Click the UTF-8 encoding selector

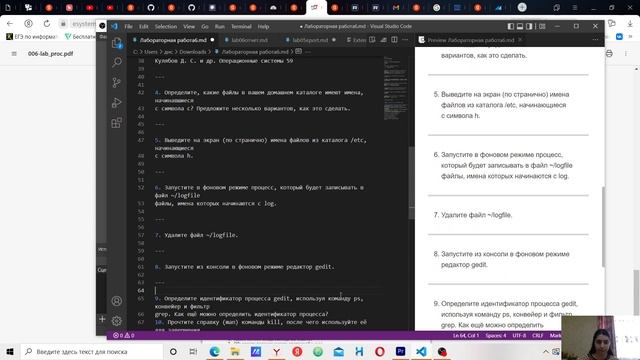point(519,336)
